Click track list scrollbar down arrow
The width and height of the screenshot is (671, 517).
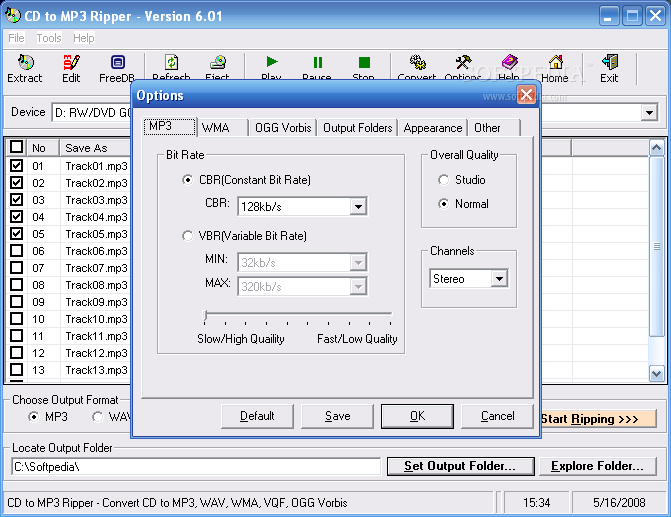click(x=656, y=373)
